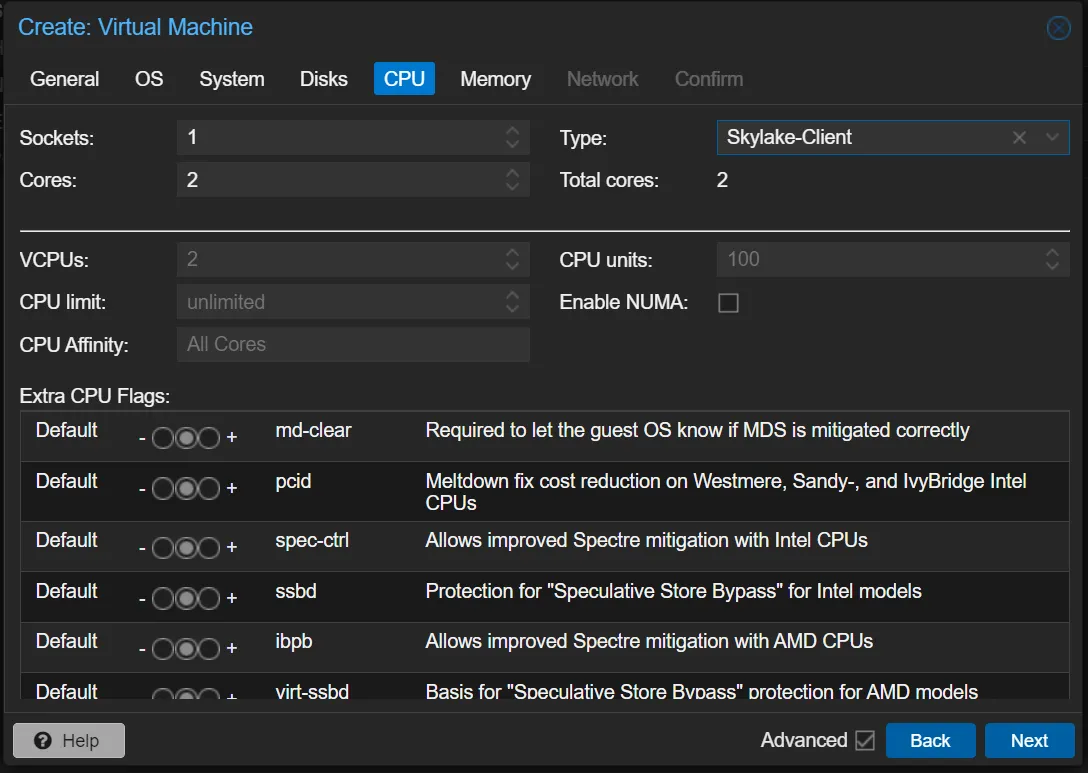The height and width of the screenshot is (773, 1088).
Task: Decrease Cores using the down stepper arrow
Action: [512, 186]
